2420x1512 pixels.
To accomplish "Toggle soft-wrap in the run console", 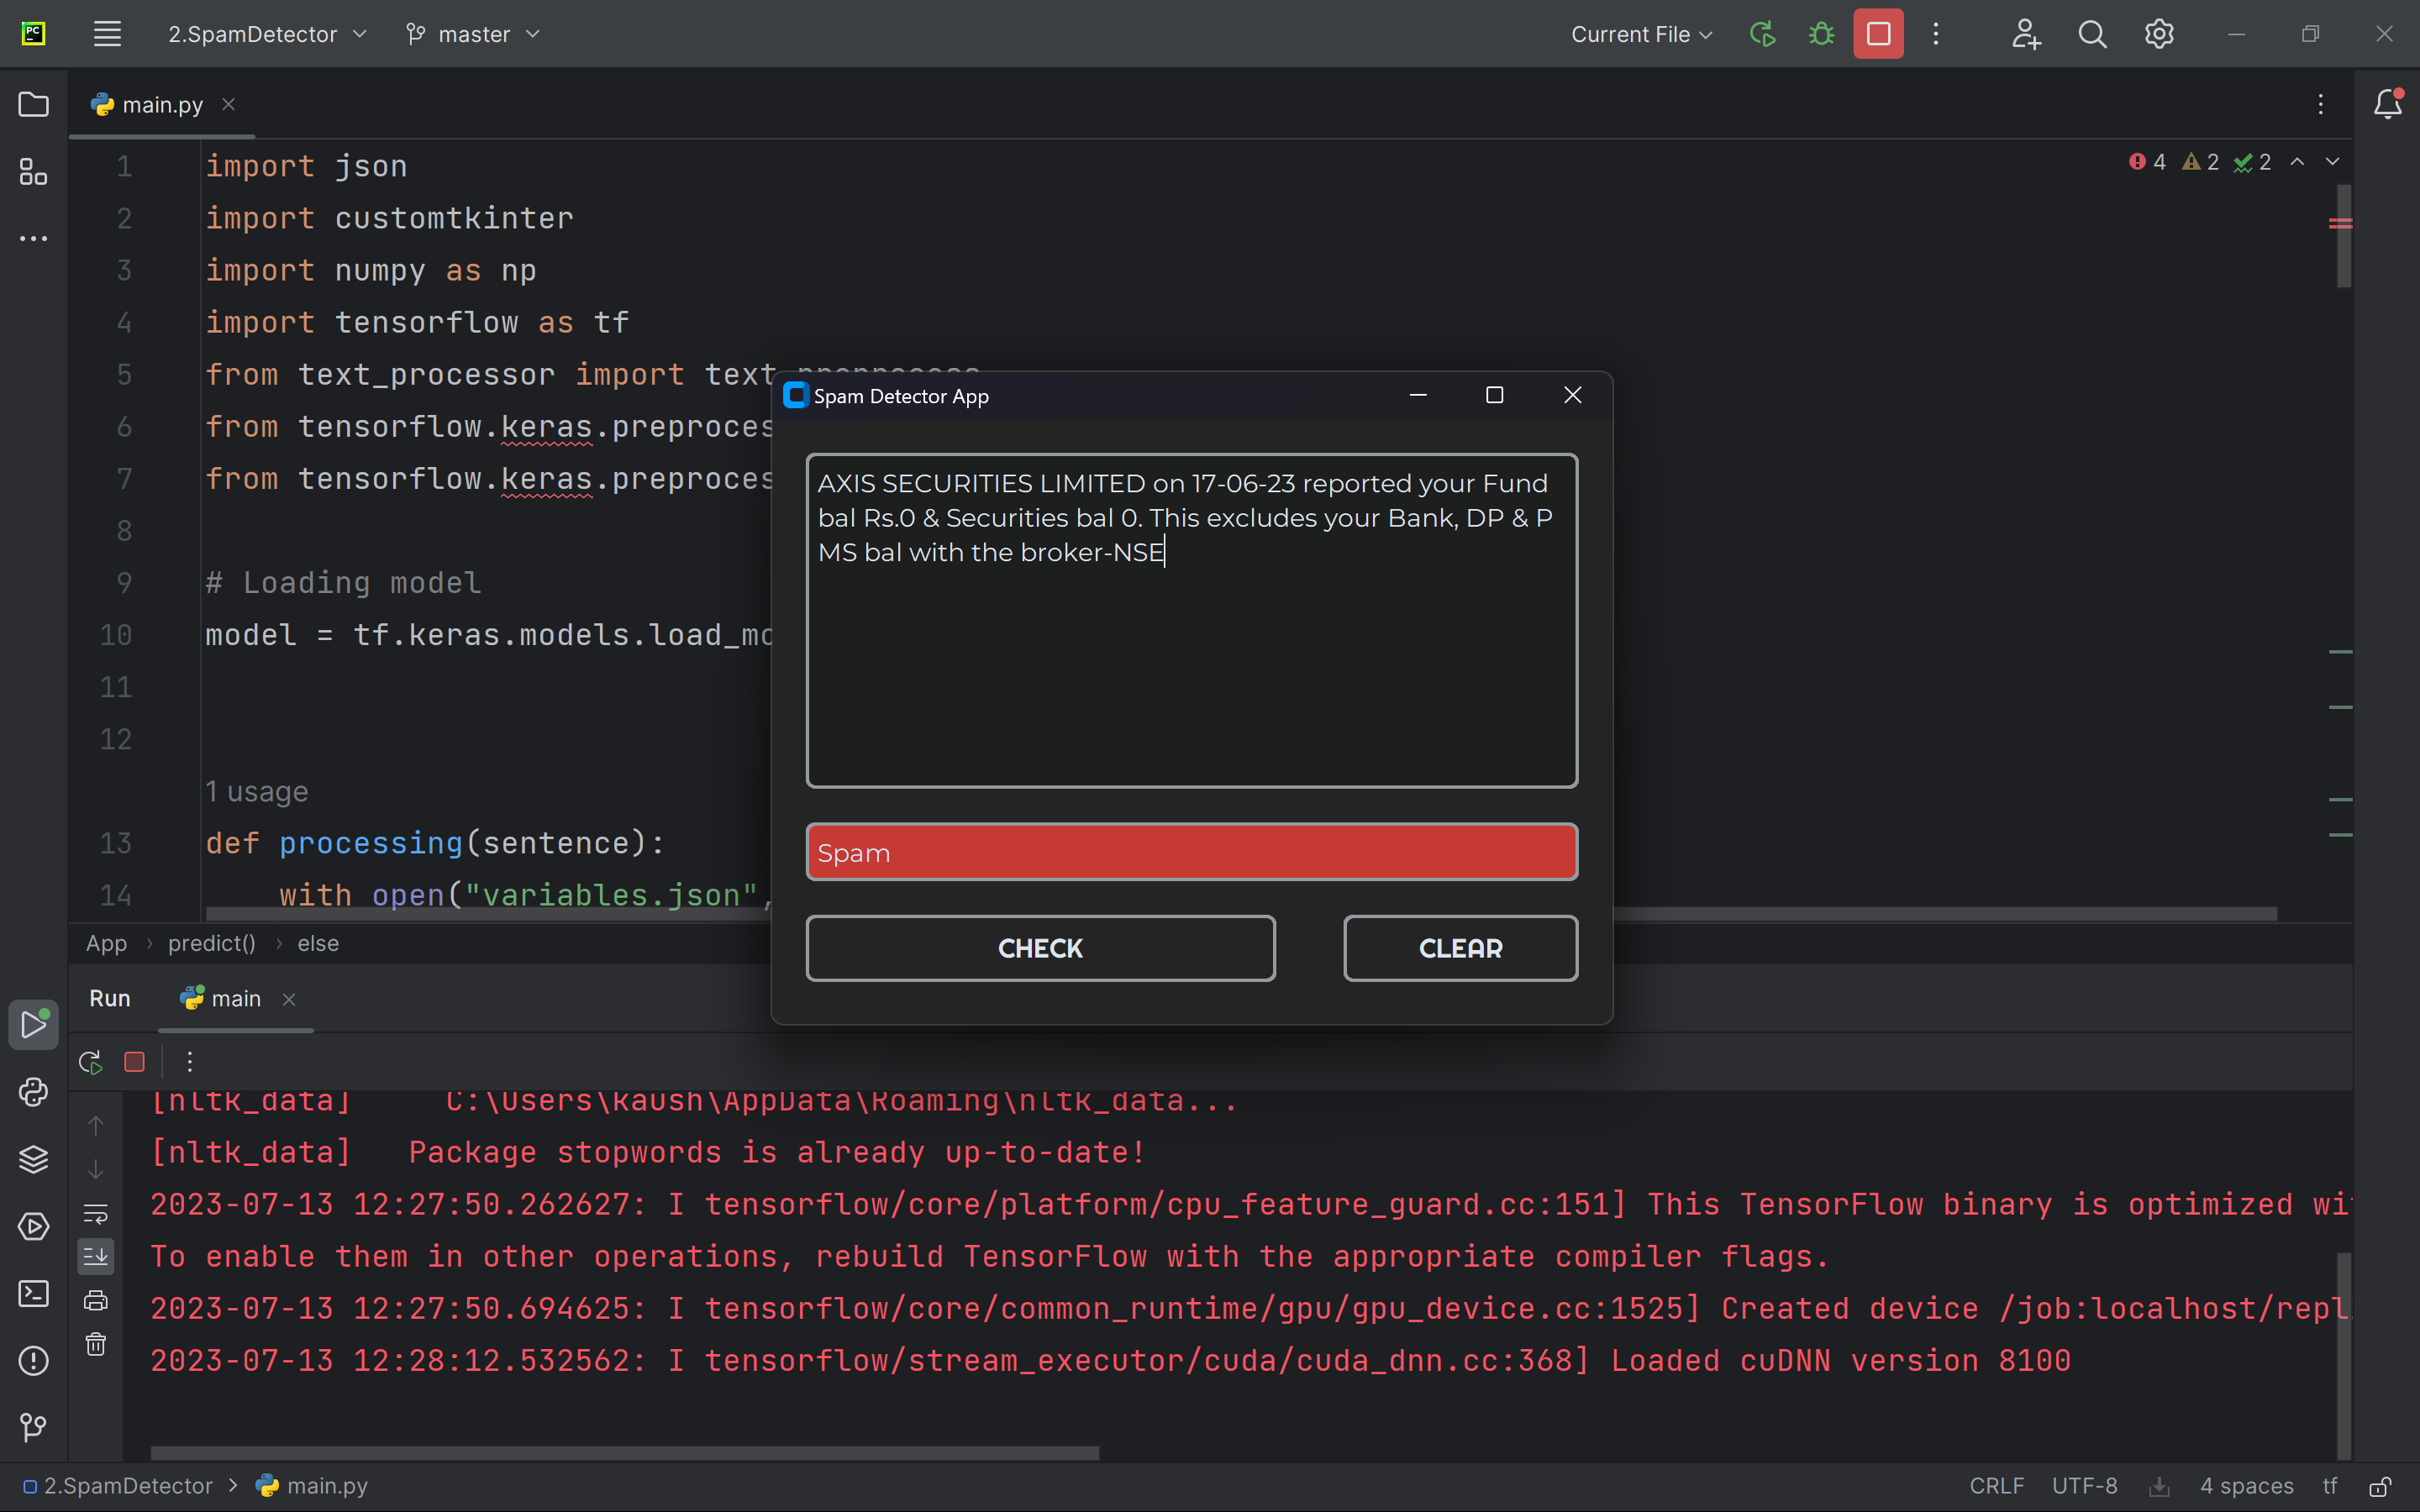I will pos(96,1213).
